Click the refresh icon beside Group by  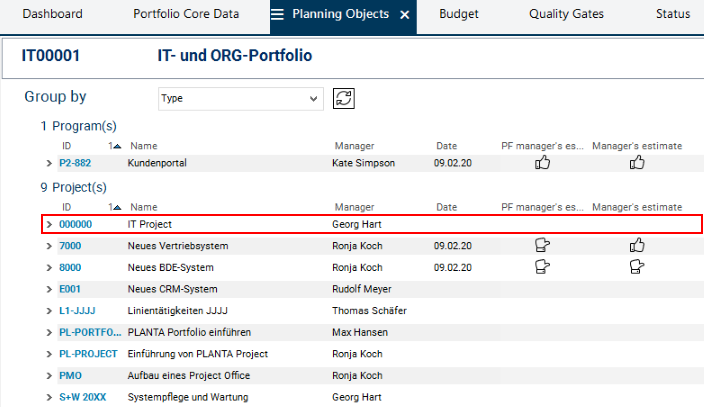[x=345, y=98]
